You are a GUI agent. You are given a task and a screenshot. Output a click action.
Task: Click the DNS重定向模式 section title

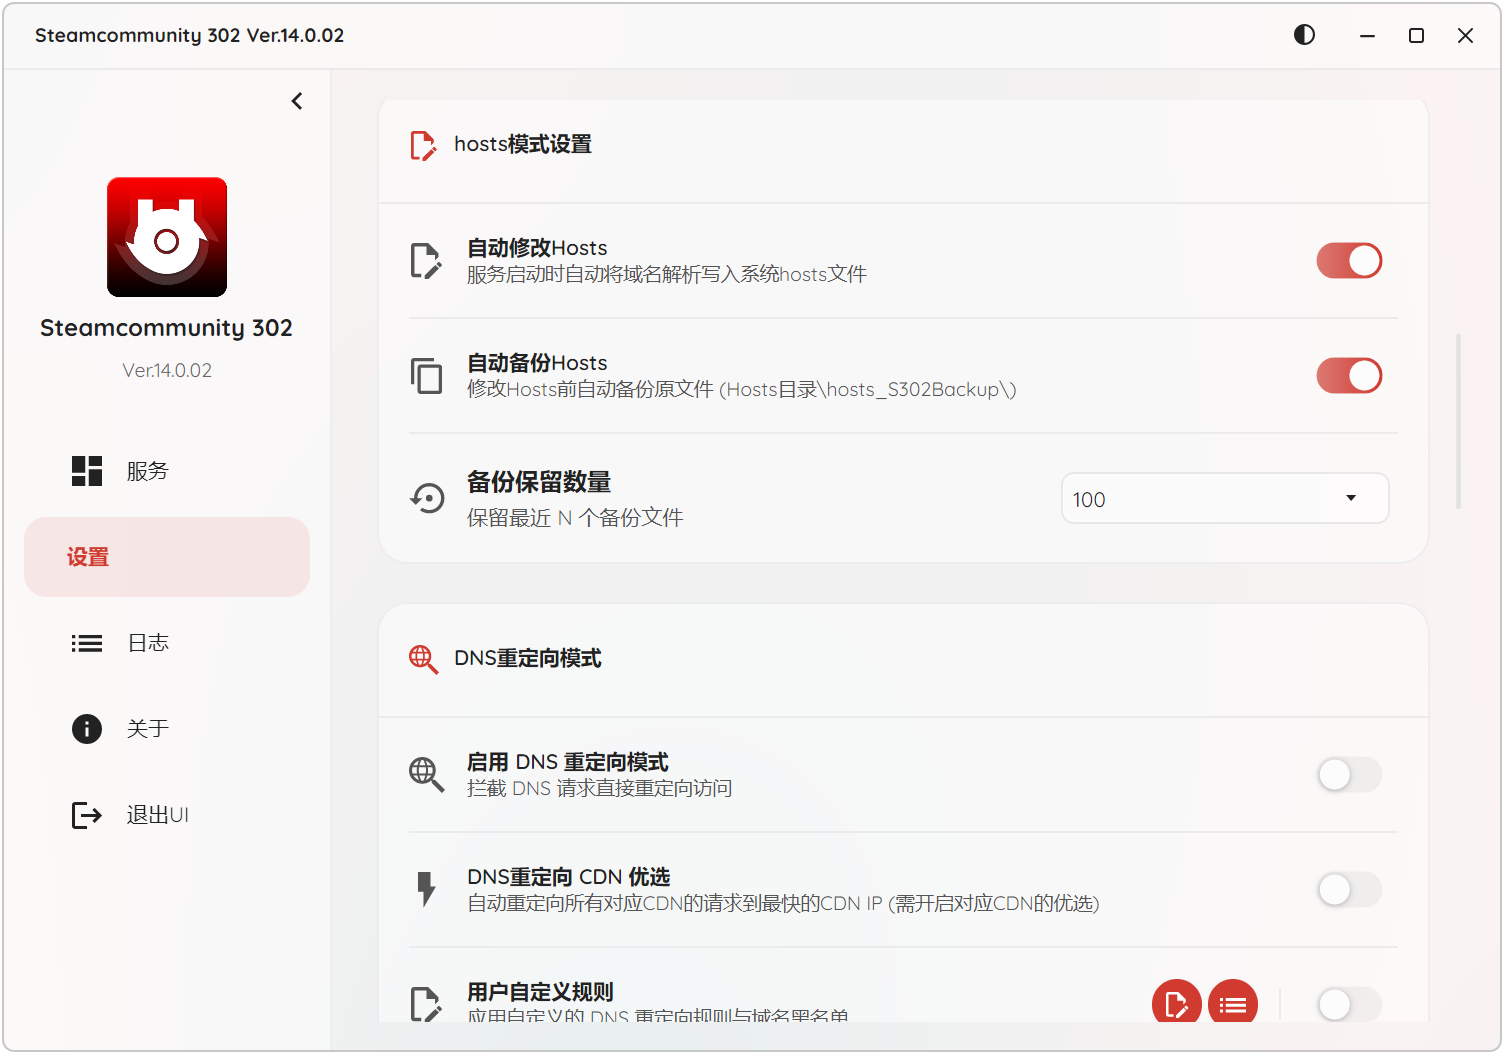click(528, 658)
